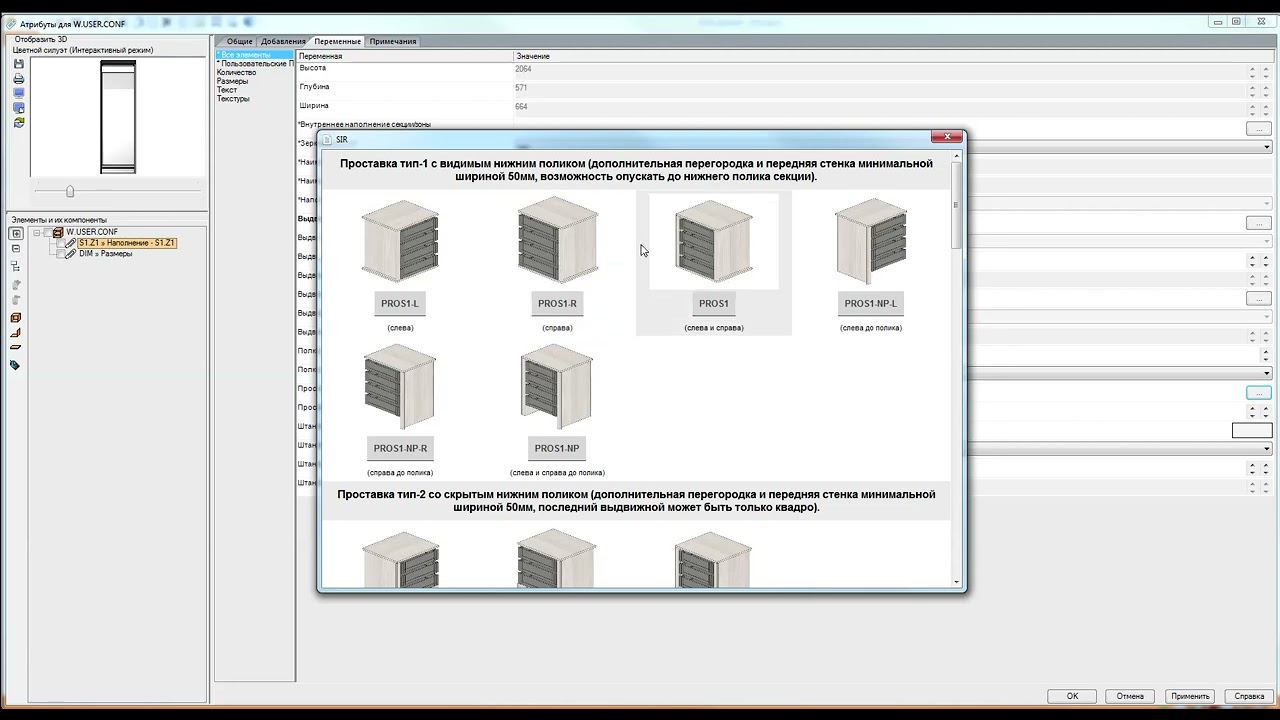Click the blue tag icon
The image size is (1280, 720).
point(16,365)
